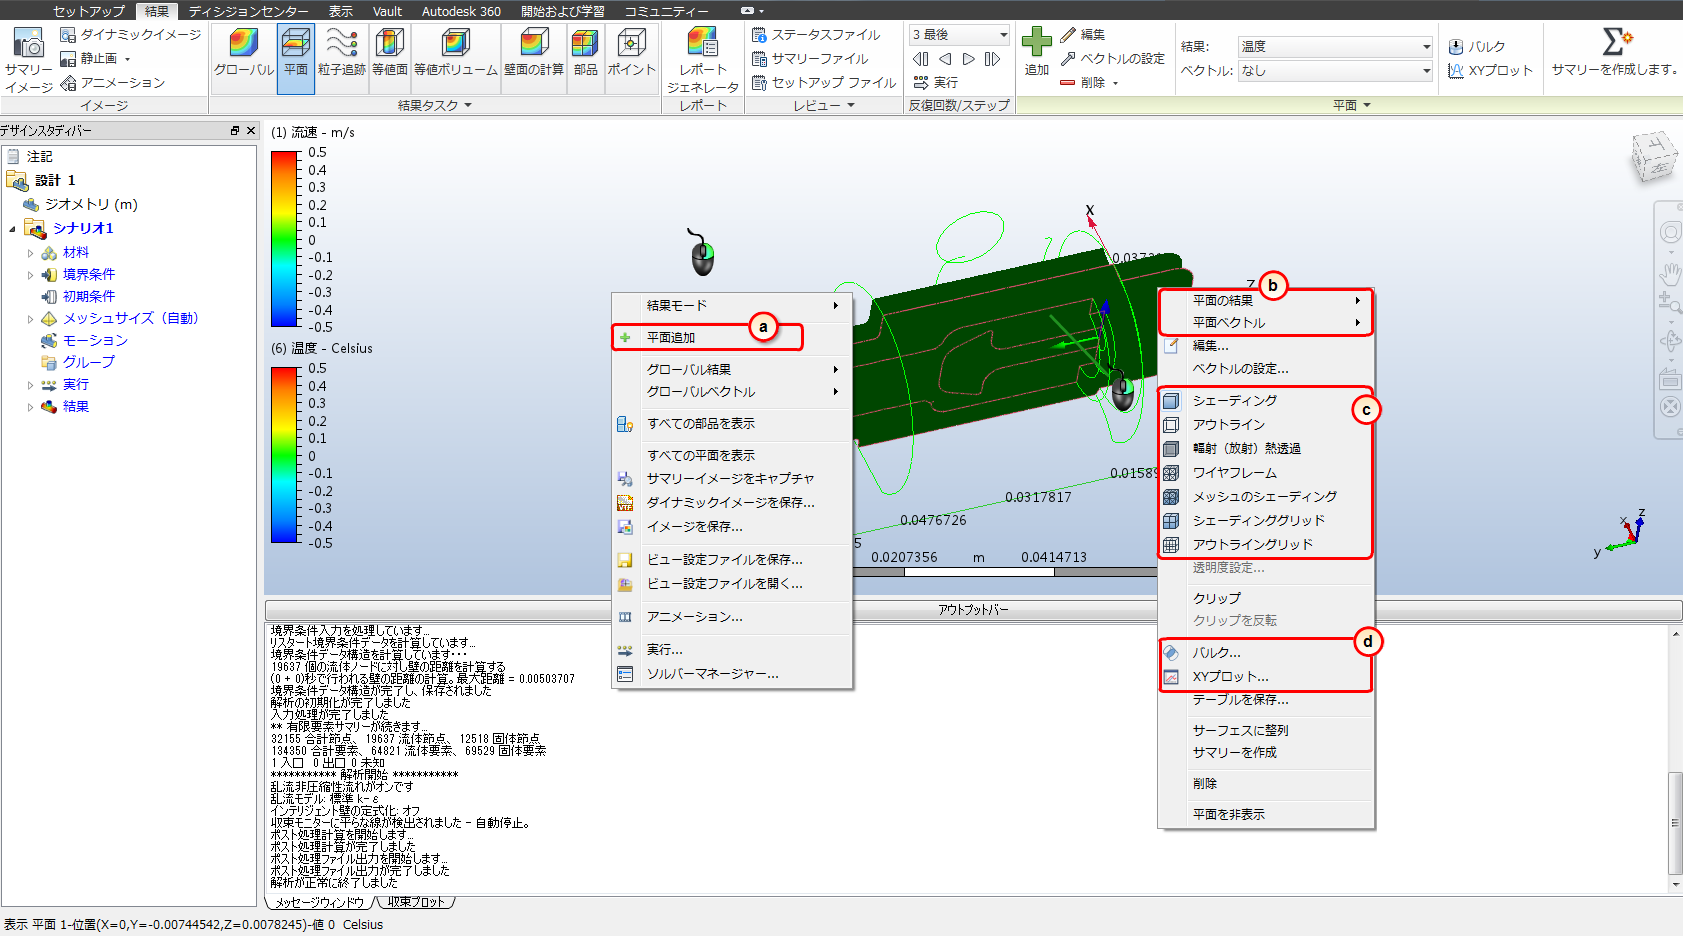1683x936 pixels.
Task: Open the ベクトル 'なし' dropdown
Action: coord(1336,71)
